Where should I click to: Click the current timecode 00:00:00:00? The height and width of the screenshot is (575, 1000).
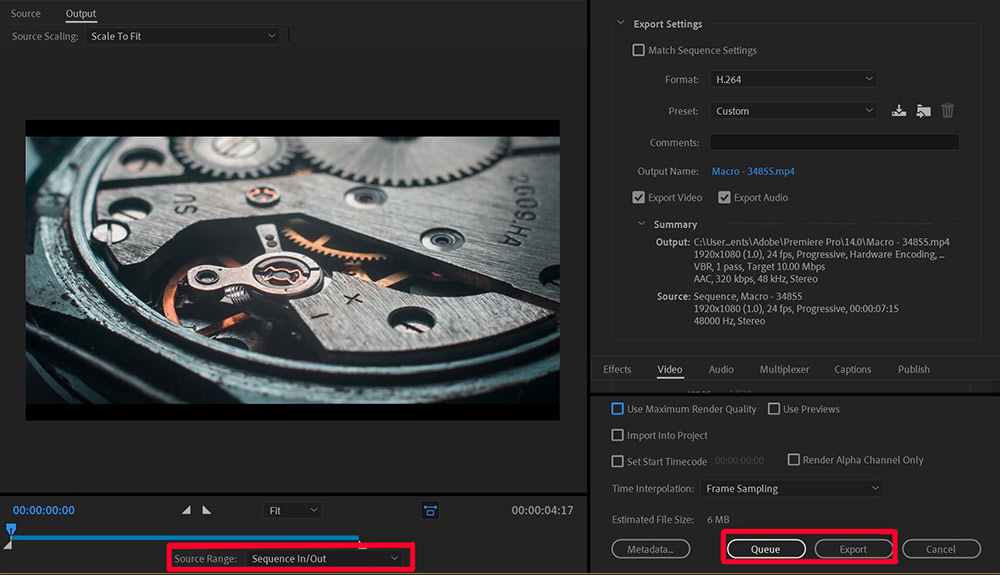pos(43,510)
